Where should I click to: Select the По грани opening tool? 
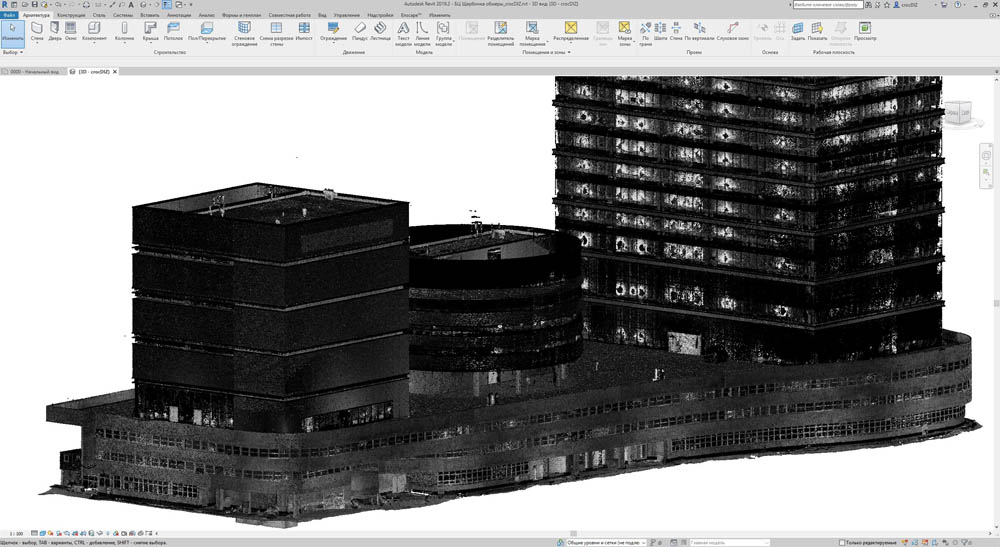tap(645, 33)
